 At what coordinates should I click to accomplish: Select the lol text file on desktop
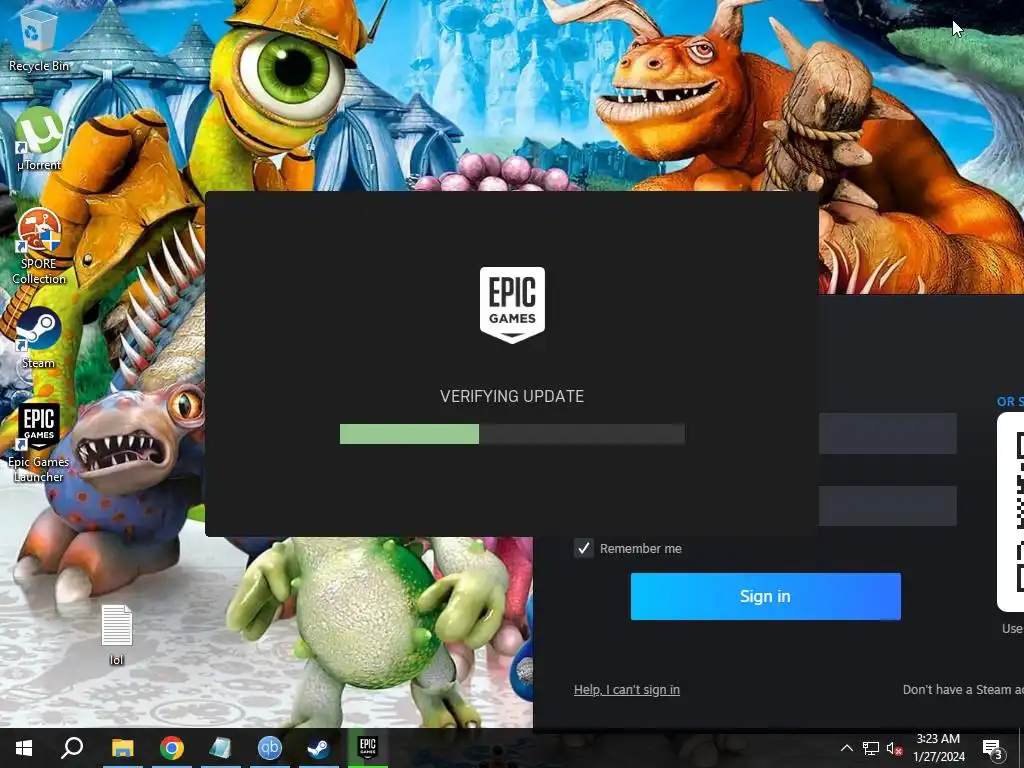(x=116, y=634)
